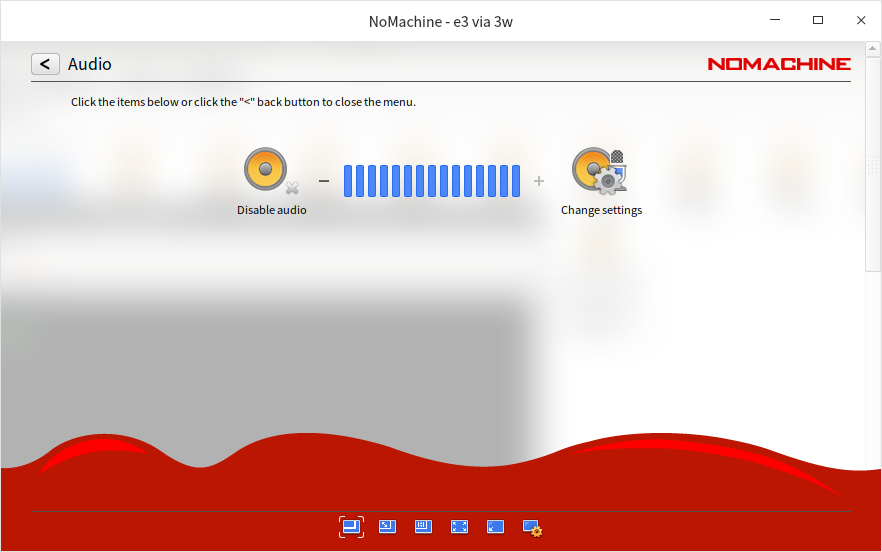Click the scrollbar up arrow
Viewport: 882px width, 552px height.
click(872, 49)
